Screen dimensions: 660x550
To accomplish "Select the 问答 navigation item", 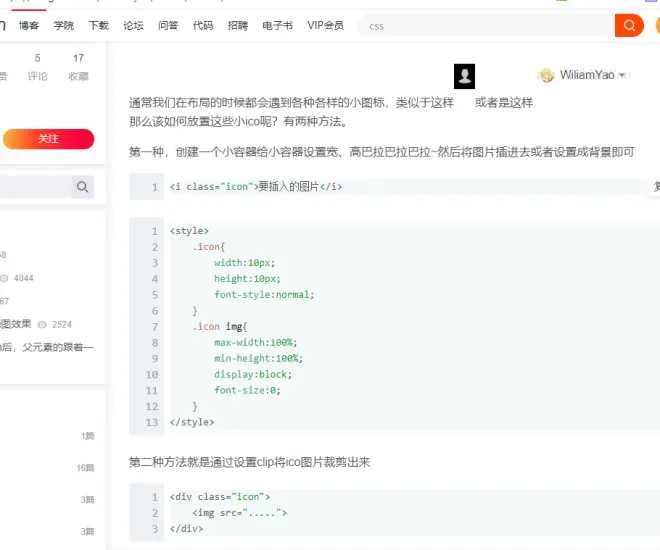I will (x=168, y=25).
